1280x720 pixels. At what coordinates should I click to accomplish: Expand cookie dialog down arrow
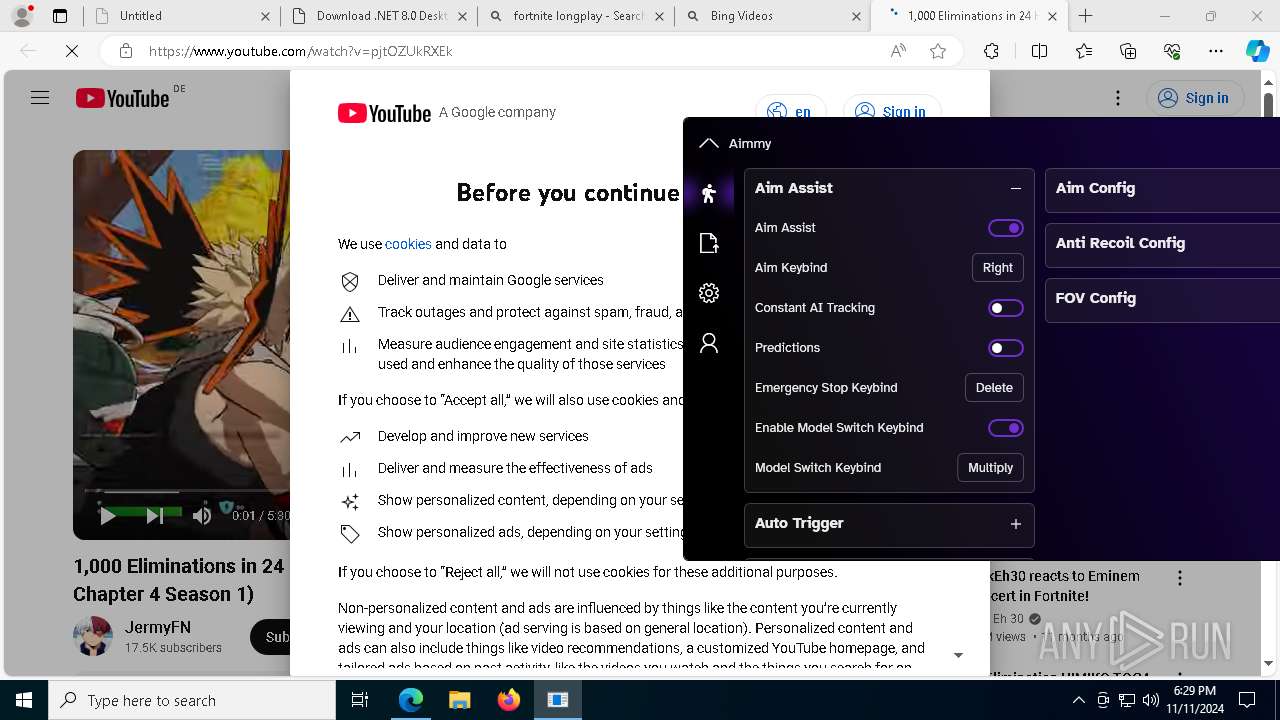958,655
